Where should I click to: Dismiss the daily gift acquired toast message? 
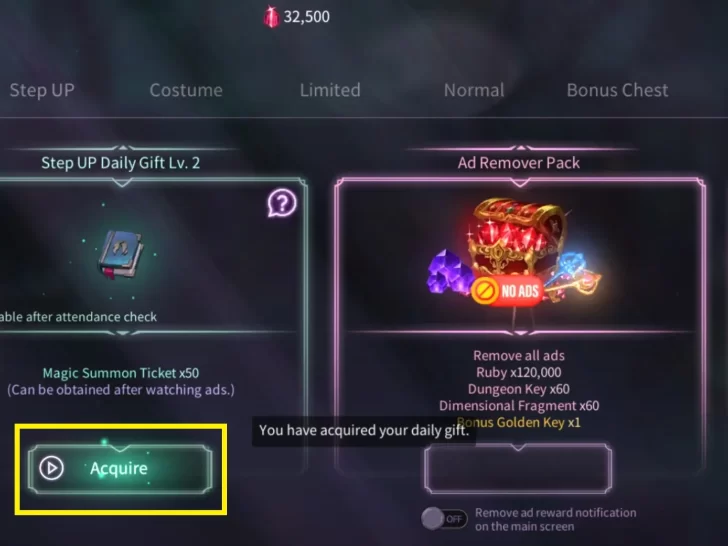(x=364, y=430)
